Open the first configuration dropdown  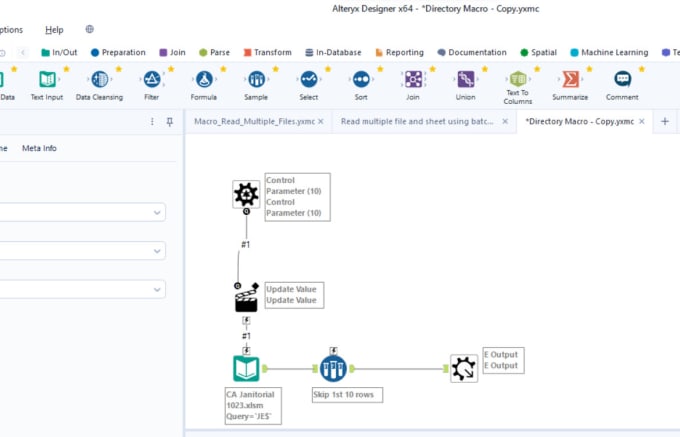coord(82,212)
